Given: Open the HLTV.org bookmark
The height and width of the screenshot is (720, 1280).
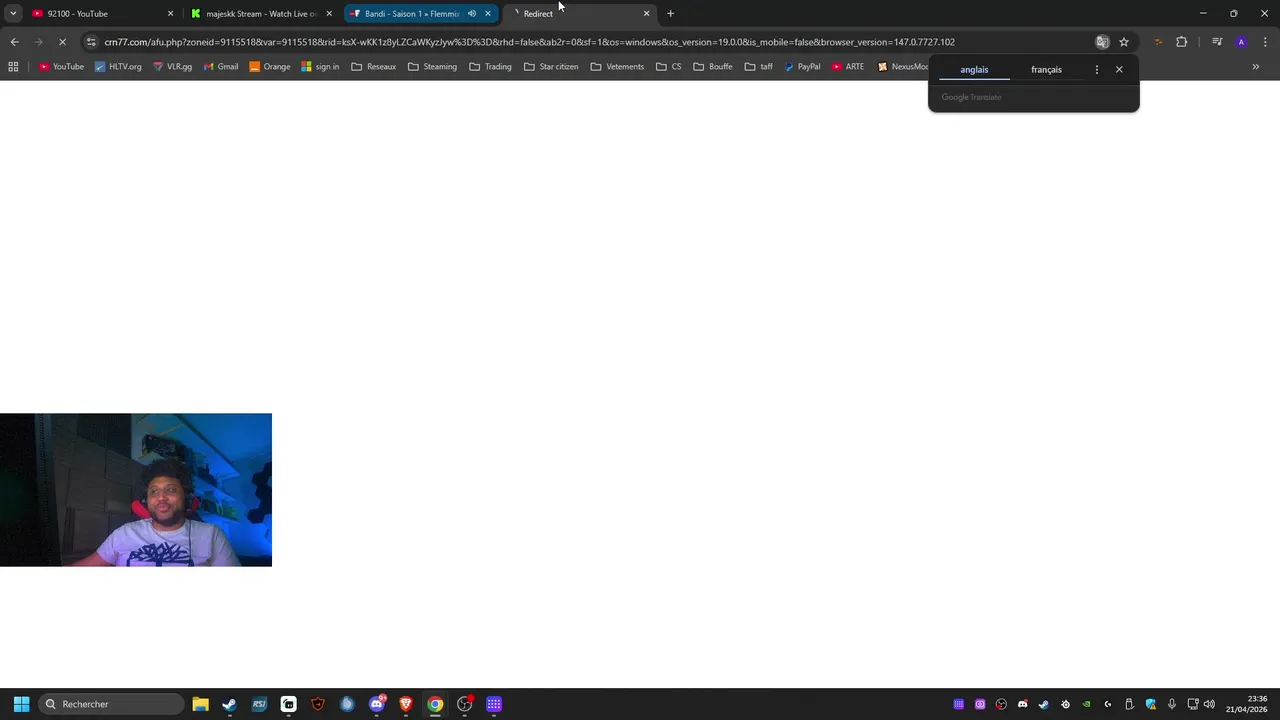Looking at the screenshot, I should tap(118, 67).
